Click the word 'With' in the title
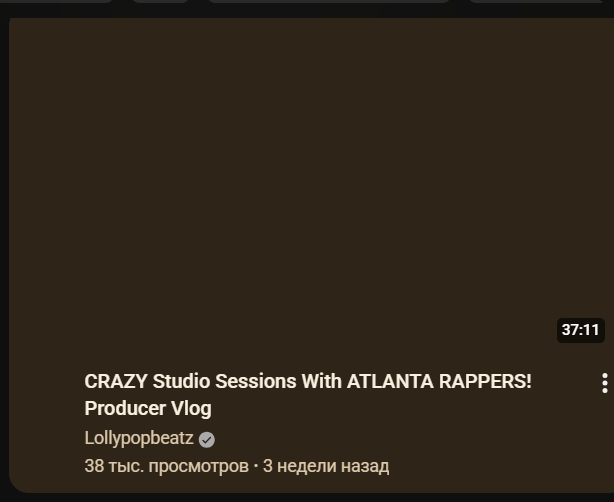 point(321,381)
